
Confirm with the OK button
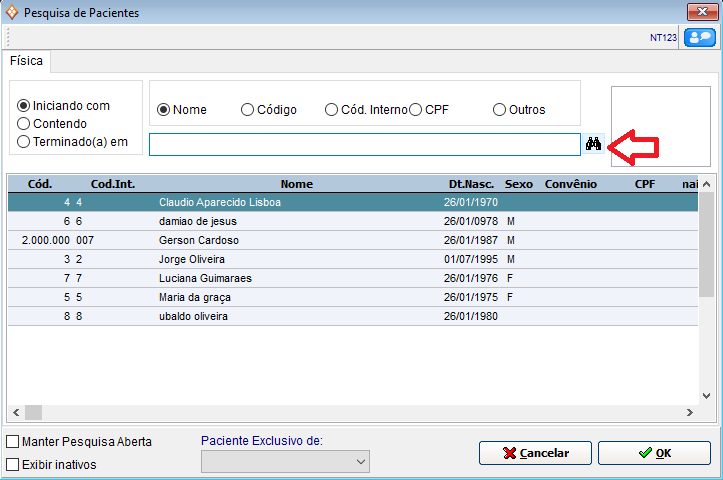pos(654,453)
